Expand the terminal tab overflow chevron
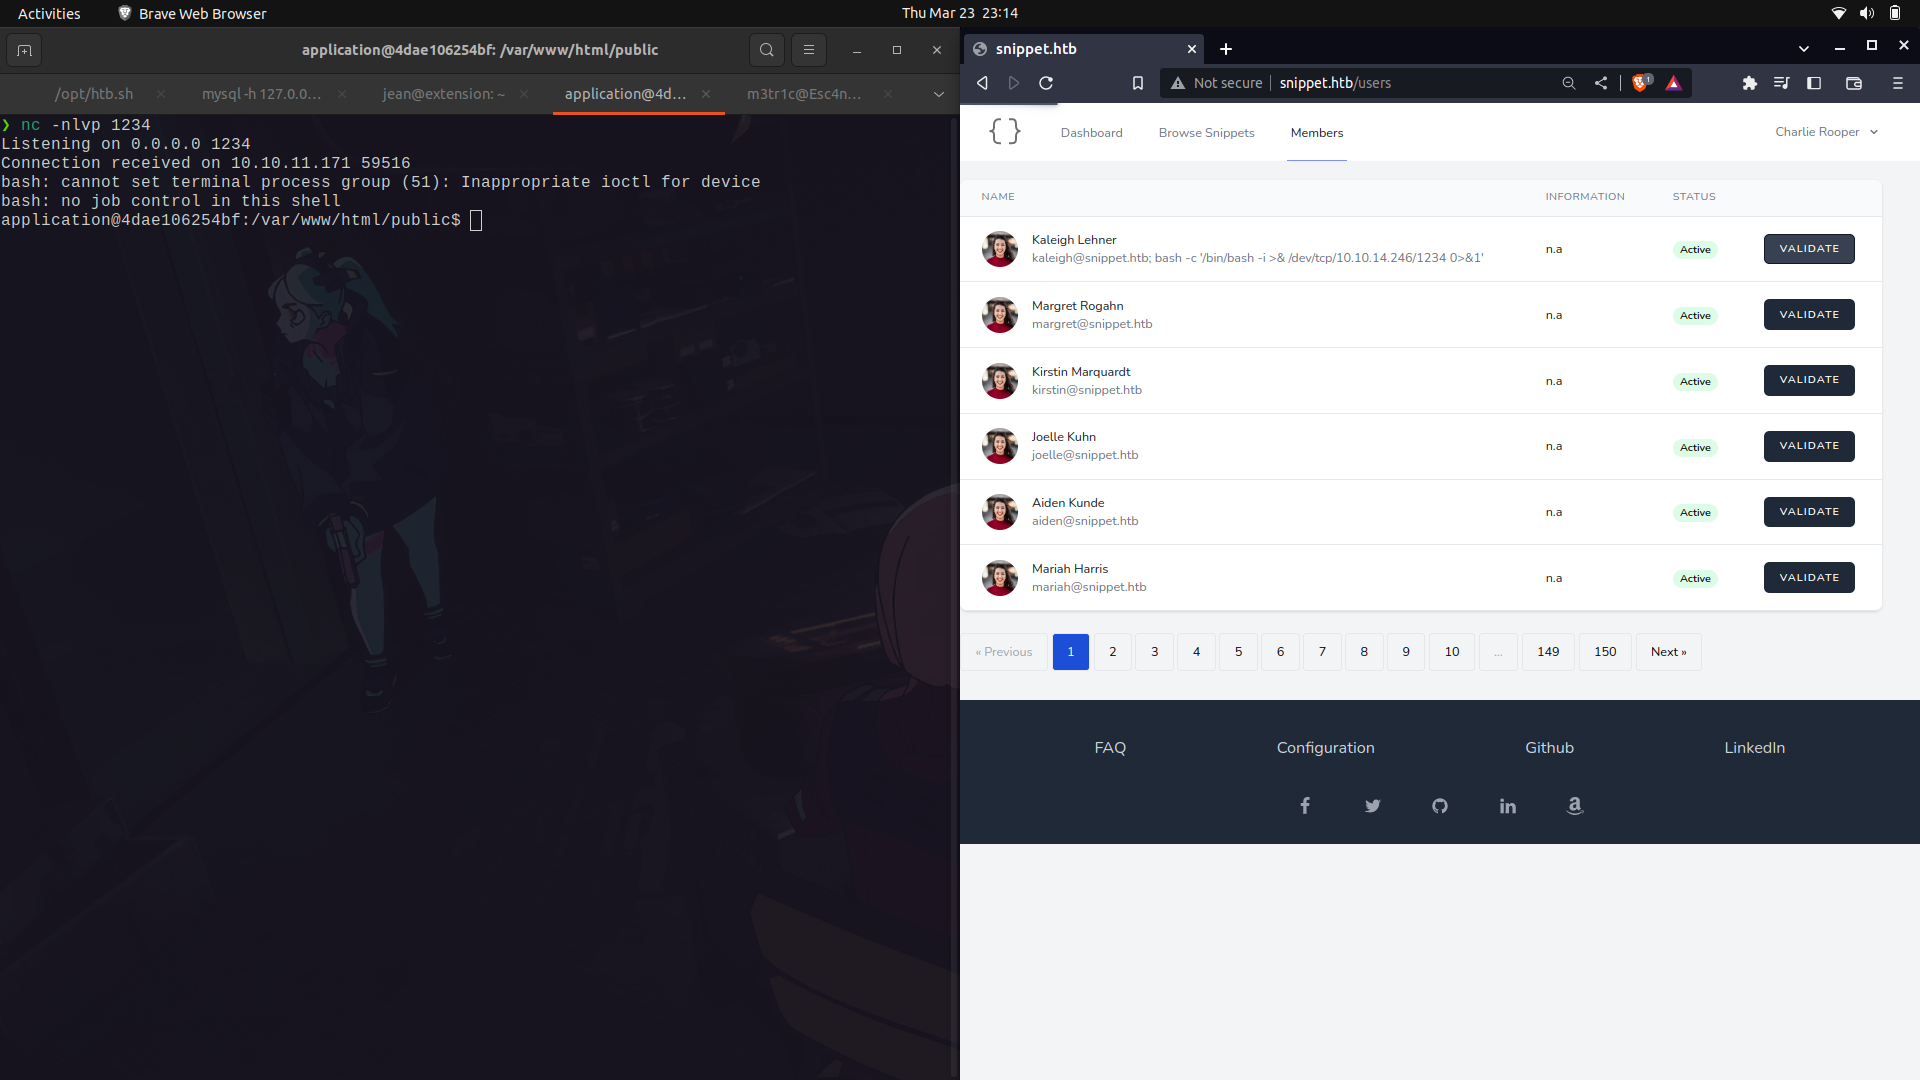Screen dimensions: 1920x1080 pos(937,94)
